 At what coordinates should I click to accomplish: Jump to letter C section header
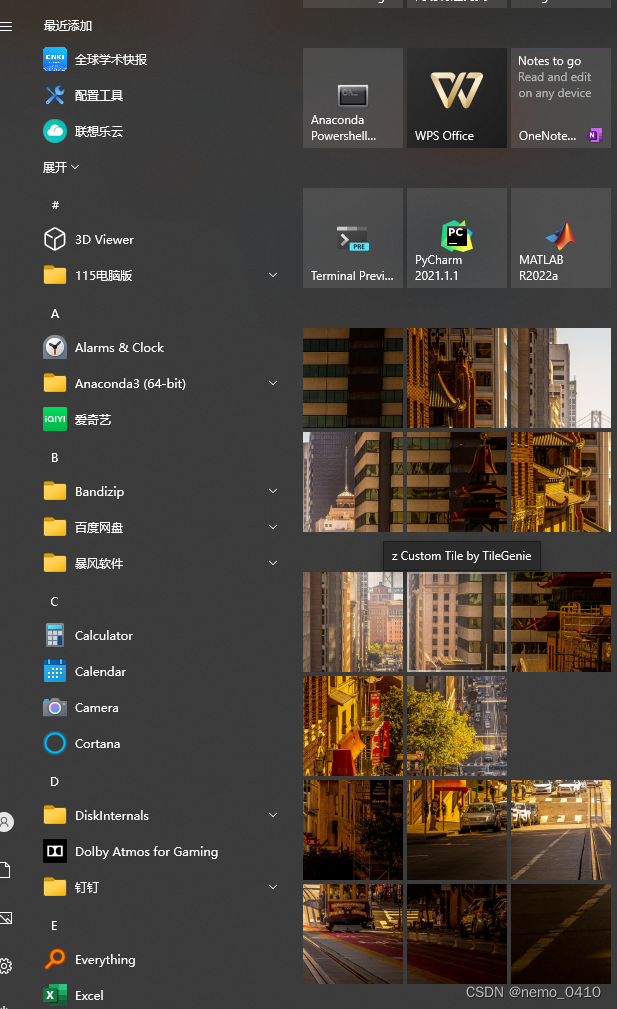[55, 602]
